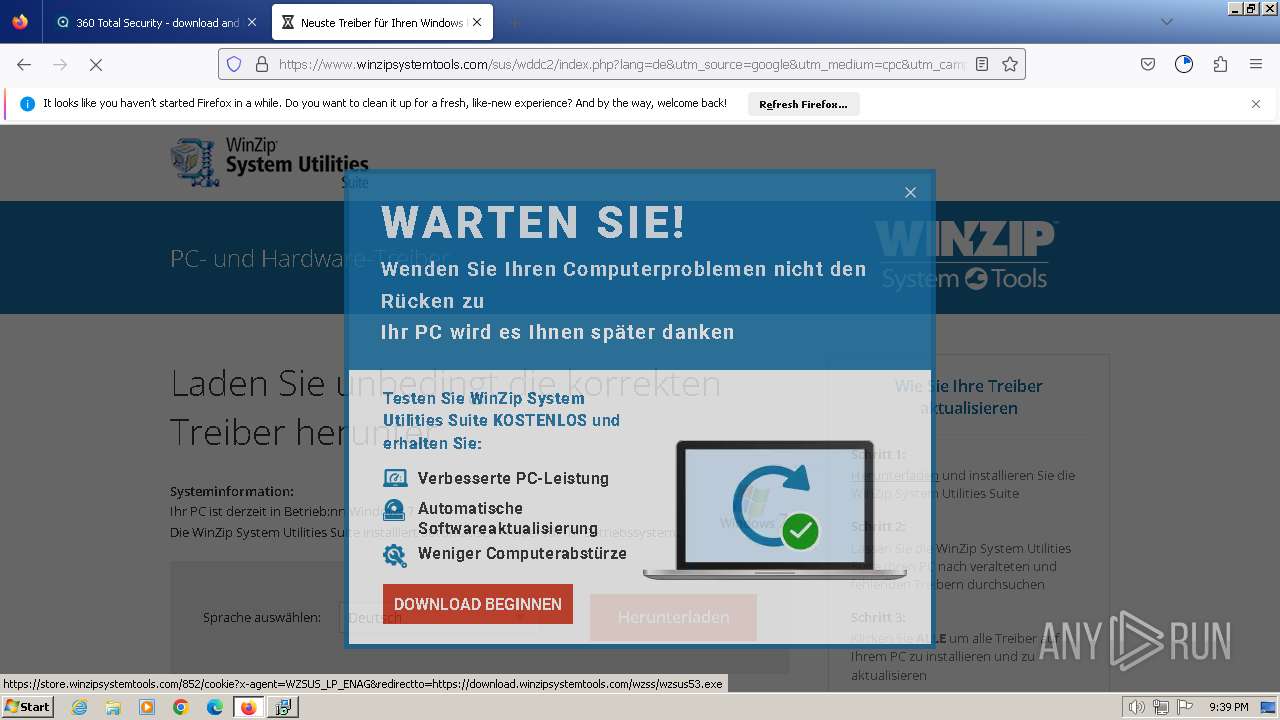This screenshot has height=720, width=1280.
Task: Click the laptop update illustration in popup
Action: pyautogui.click(x=774, y=510)
